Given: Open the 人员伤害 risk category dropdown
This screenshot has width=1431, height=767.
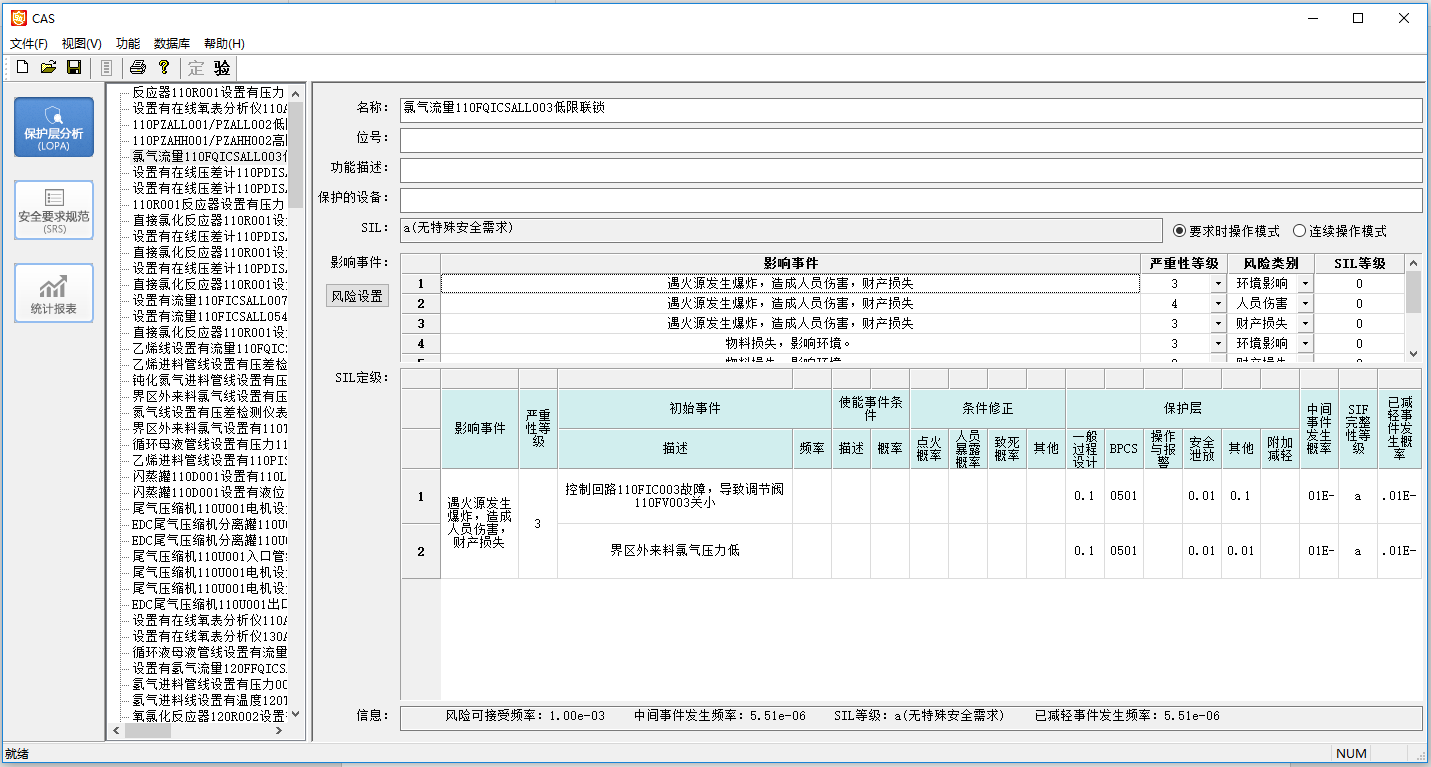Looking at the screenshot, I should pos(1305,304).
